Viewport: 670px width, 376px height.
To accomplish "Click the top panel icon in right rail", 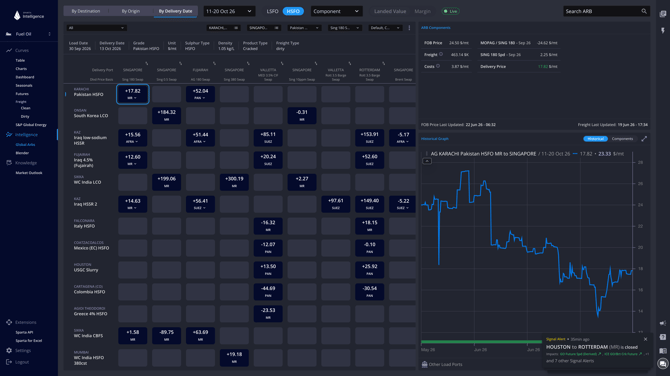I will 663,14.
